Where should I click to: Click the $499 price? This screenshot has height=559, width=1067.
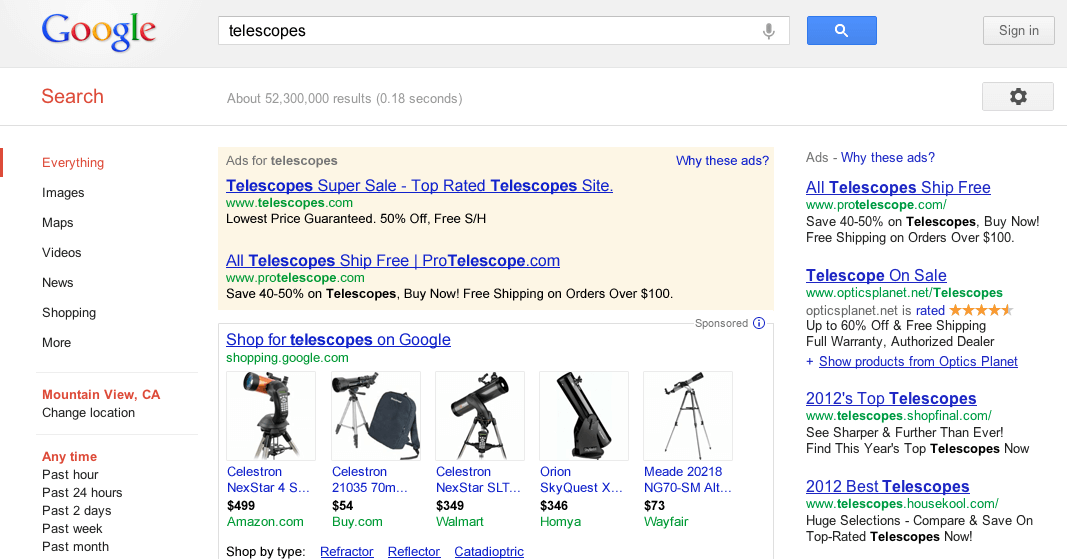pos(241,506)
